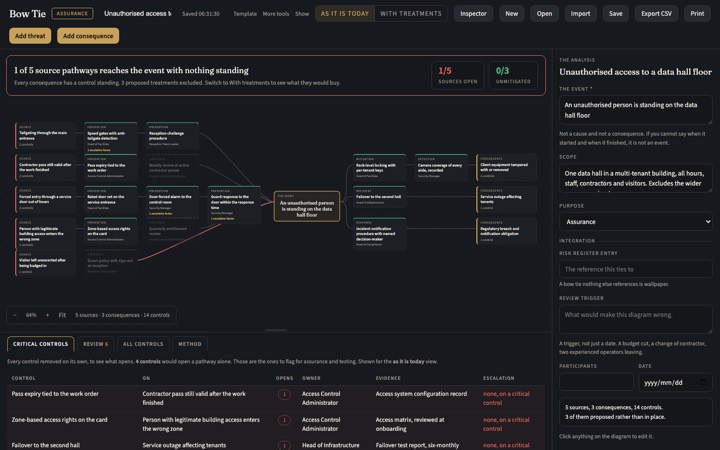Select consequence Client equipment tampered with or removed
720x450 pixels.
(506, 168)
